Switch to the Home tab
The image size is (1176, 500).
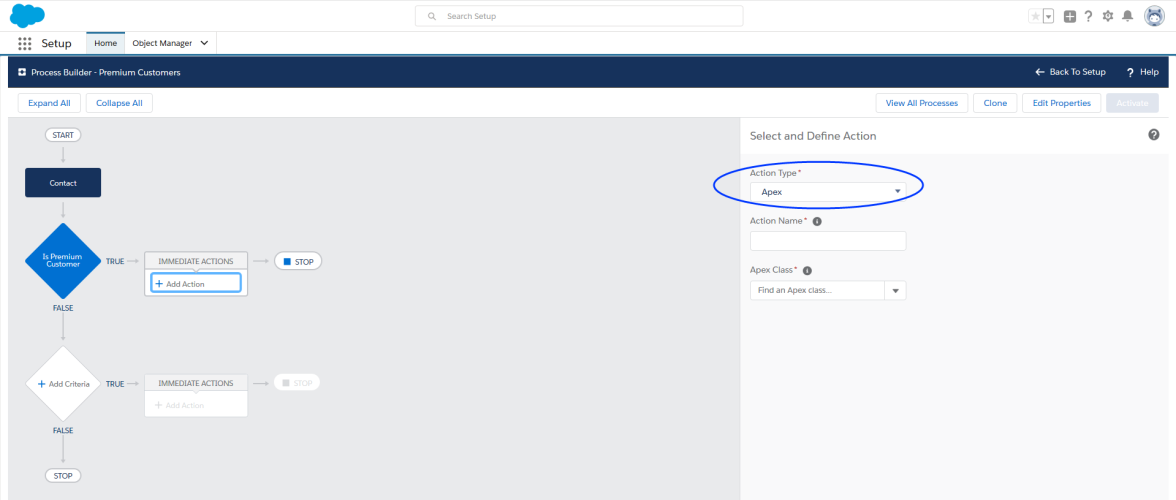pyautogui.click(x=105, y=43)
